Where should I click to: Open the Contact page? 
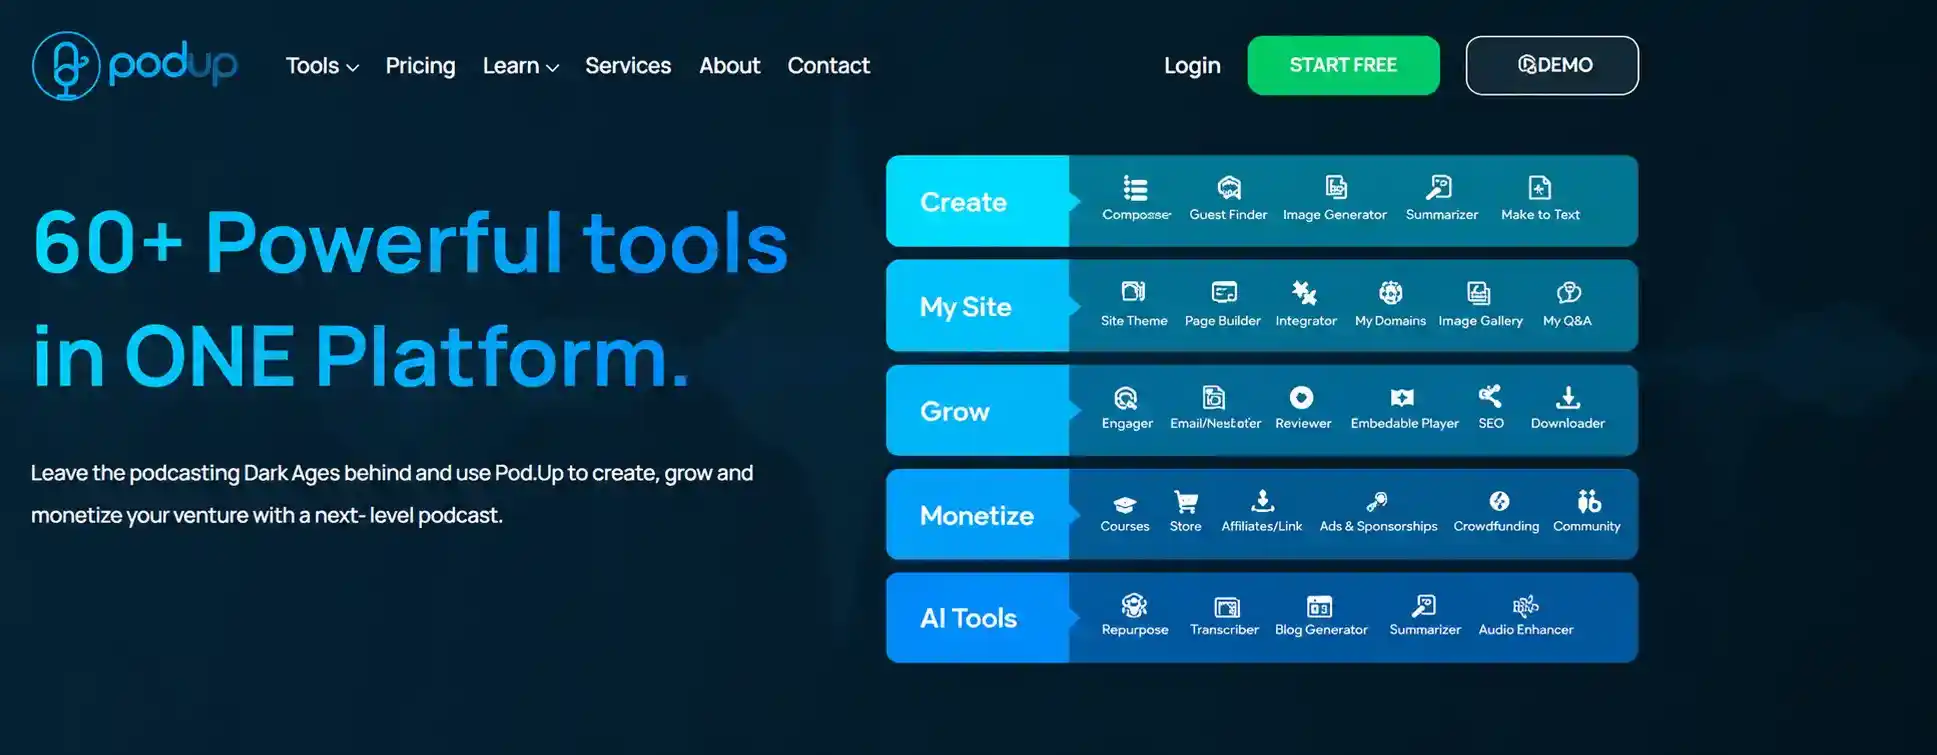click(x=829, y=66)
